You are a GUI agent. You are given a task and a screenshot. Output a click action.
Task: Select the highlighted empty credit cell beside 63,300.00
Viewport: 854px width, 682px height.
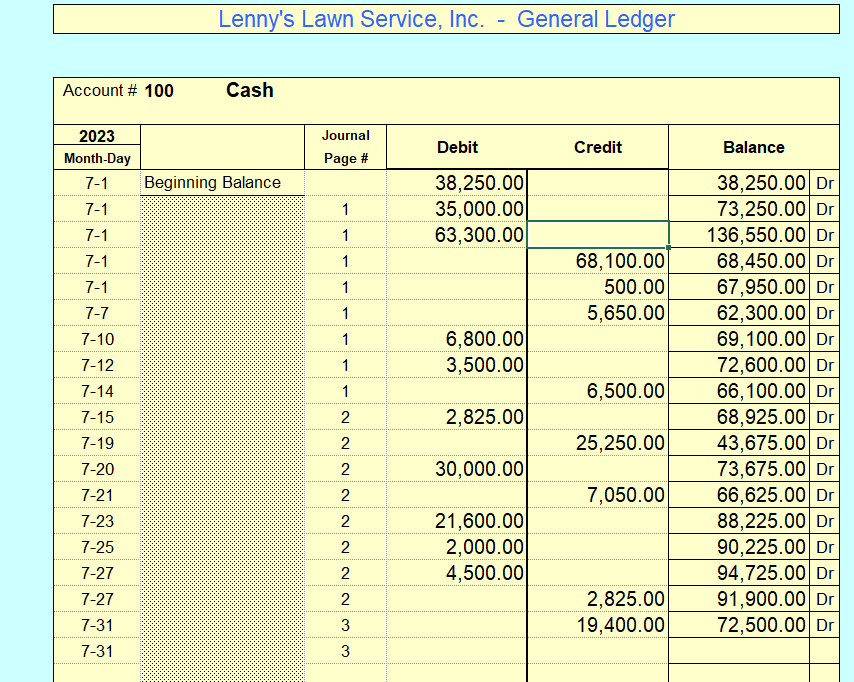pyautogui.click(x=597, y=235)
